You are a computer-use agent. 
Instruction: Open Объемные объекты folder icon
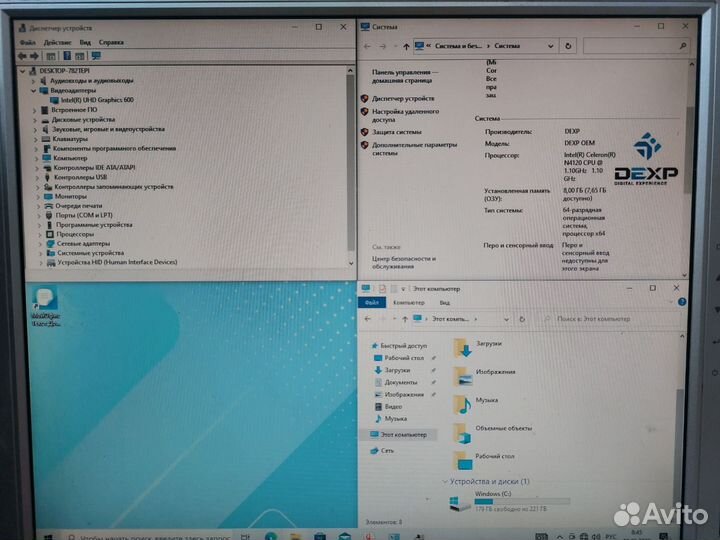(x=462, y=433)
